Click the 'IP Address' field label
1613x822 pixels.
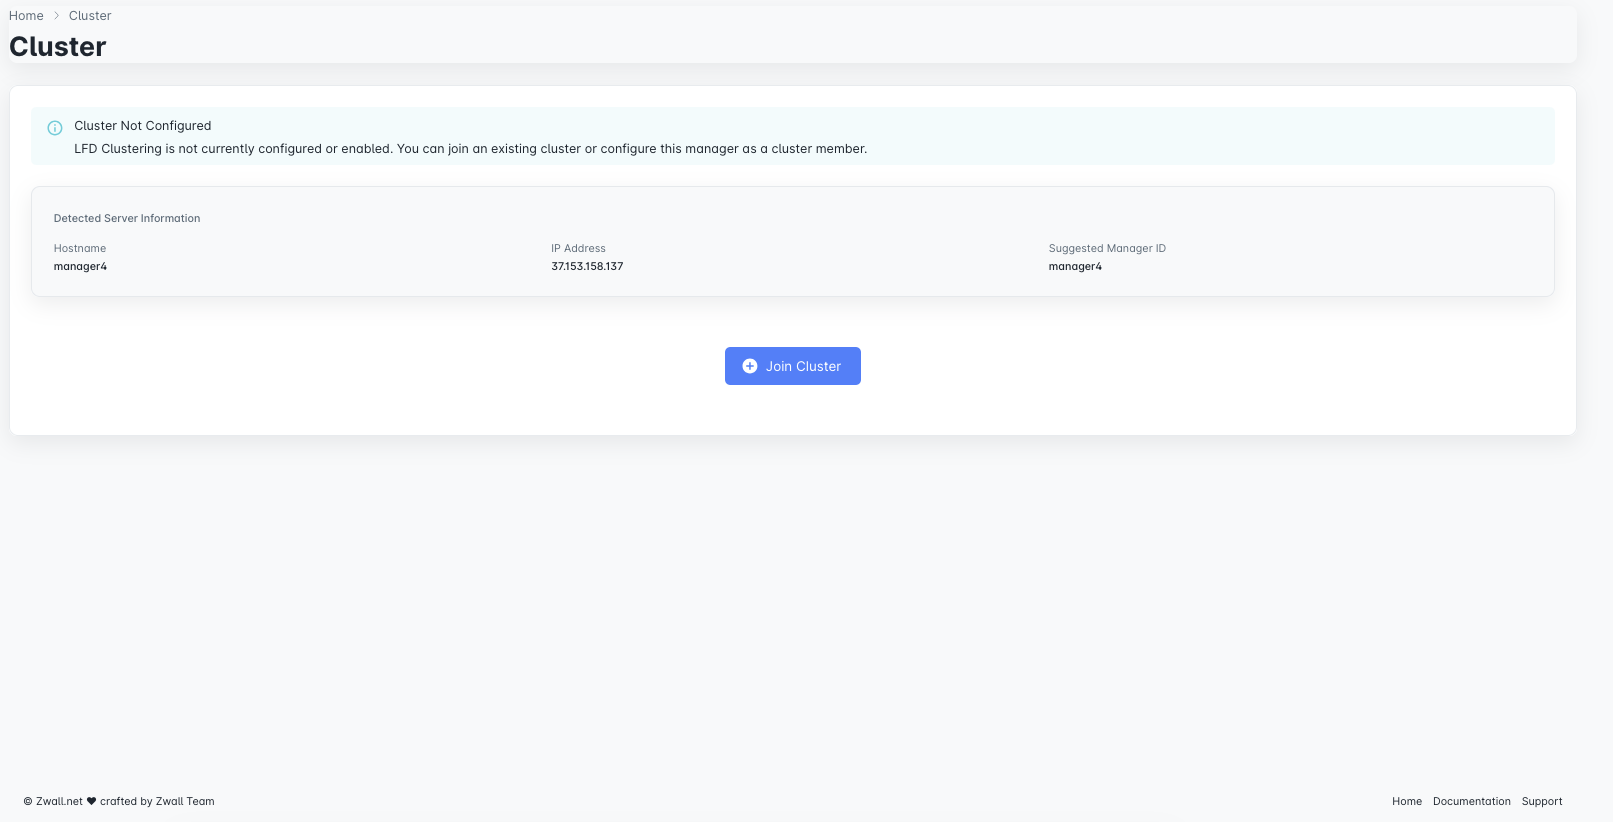coord(578,248)
